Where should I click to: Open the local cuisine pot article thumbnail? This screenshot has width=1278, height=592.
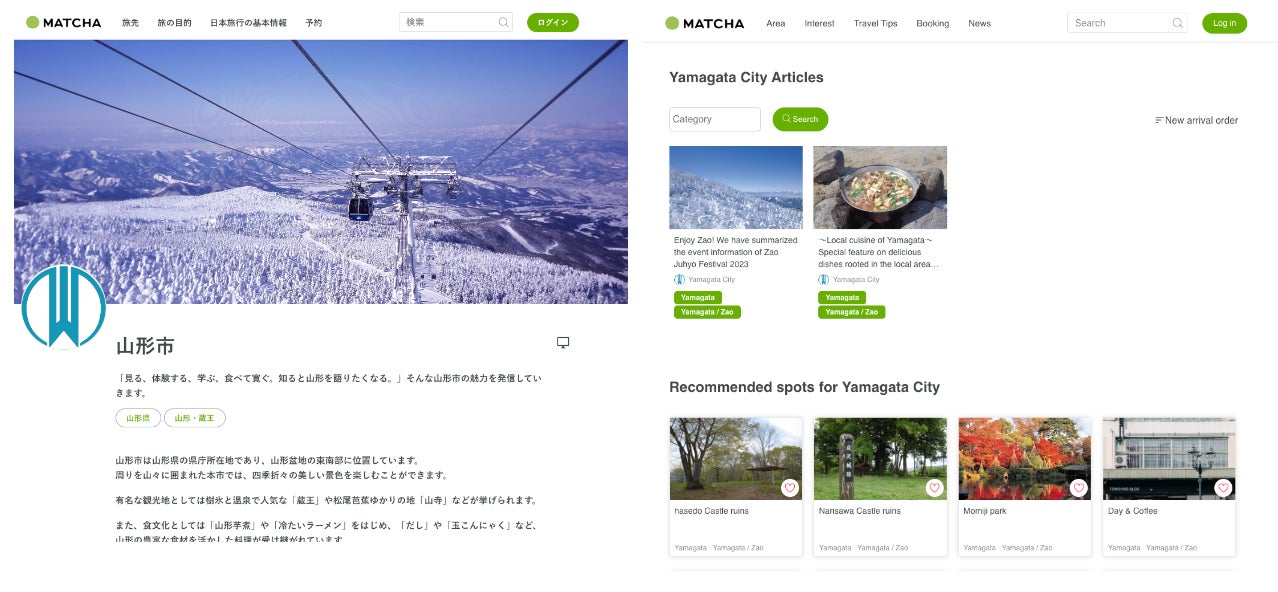(880, 187)
